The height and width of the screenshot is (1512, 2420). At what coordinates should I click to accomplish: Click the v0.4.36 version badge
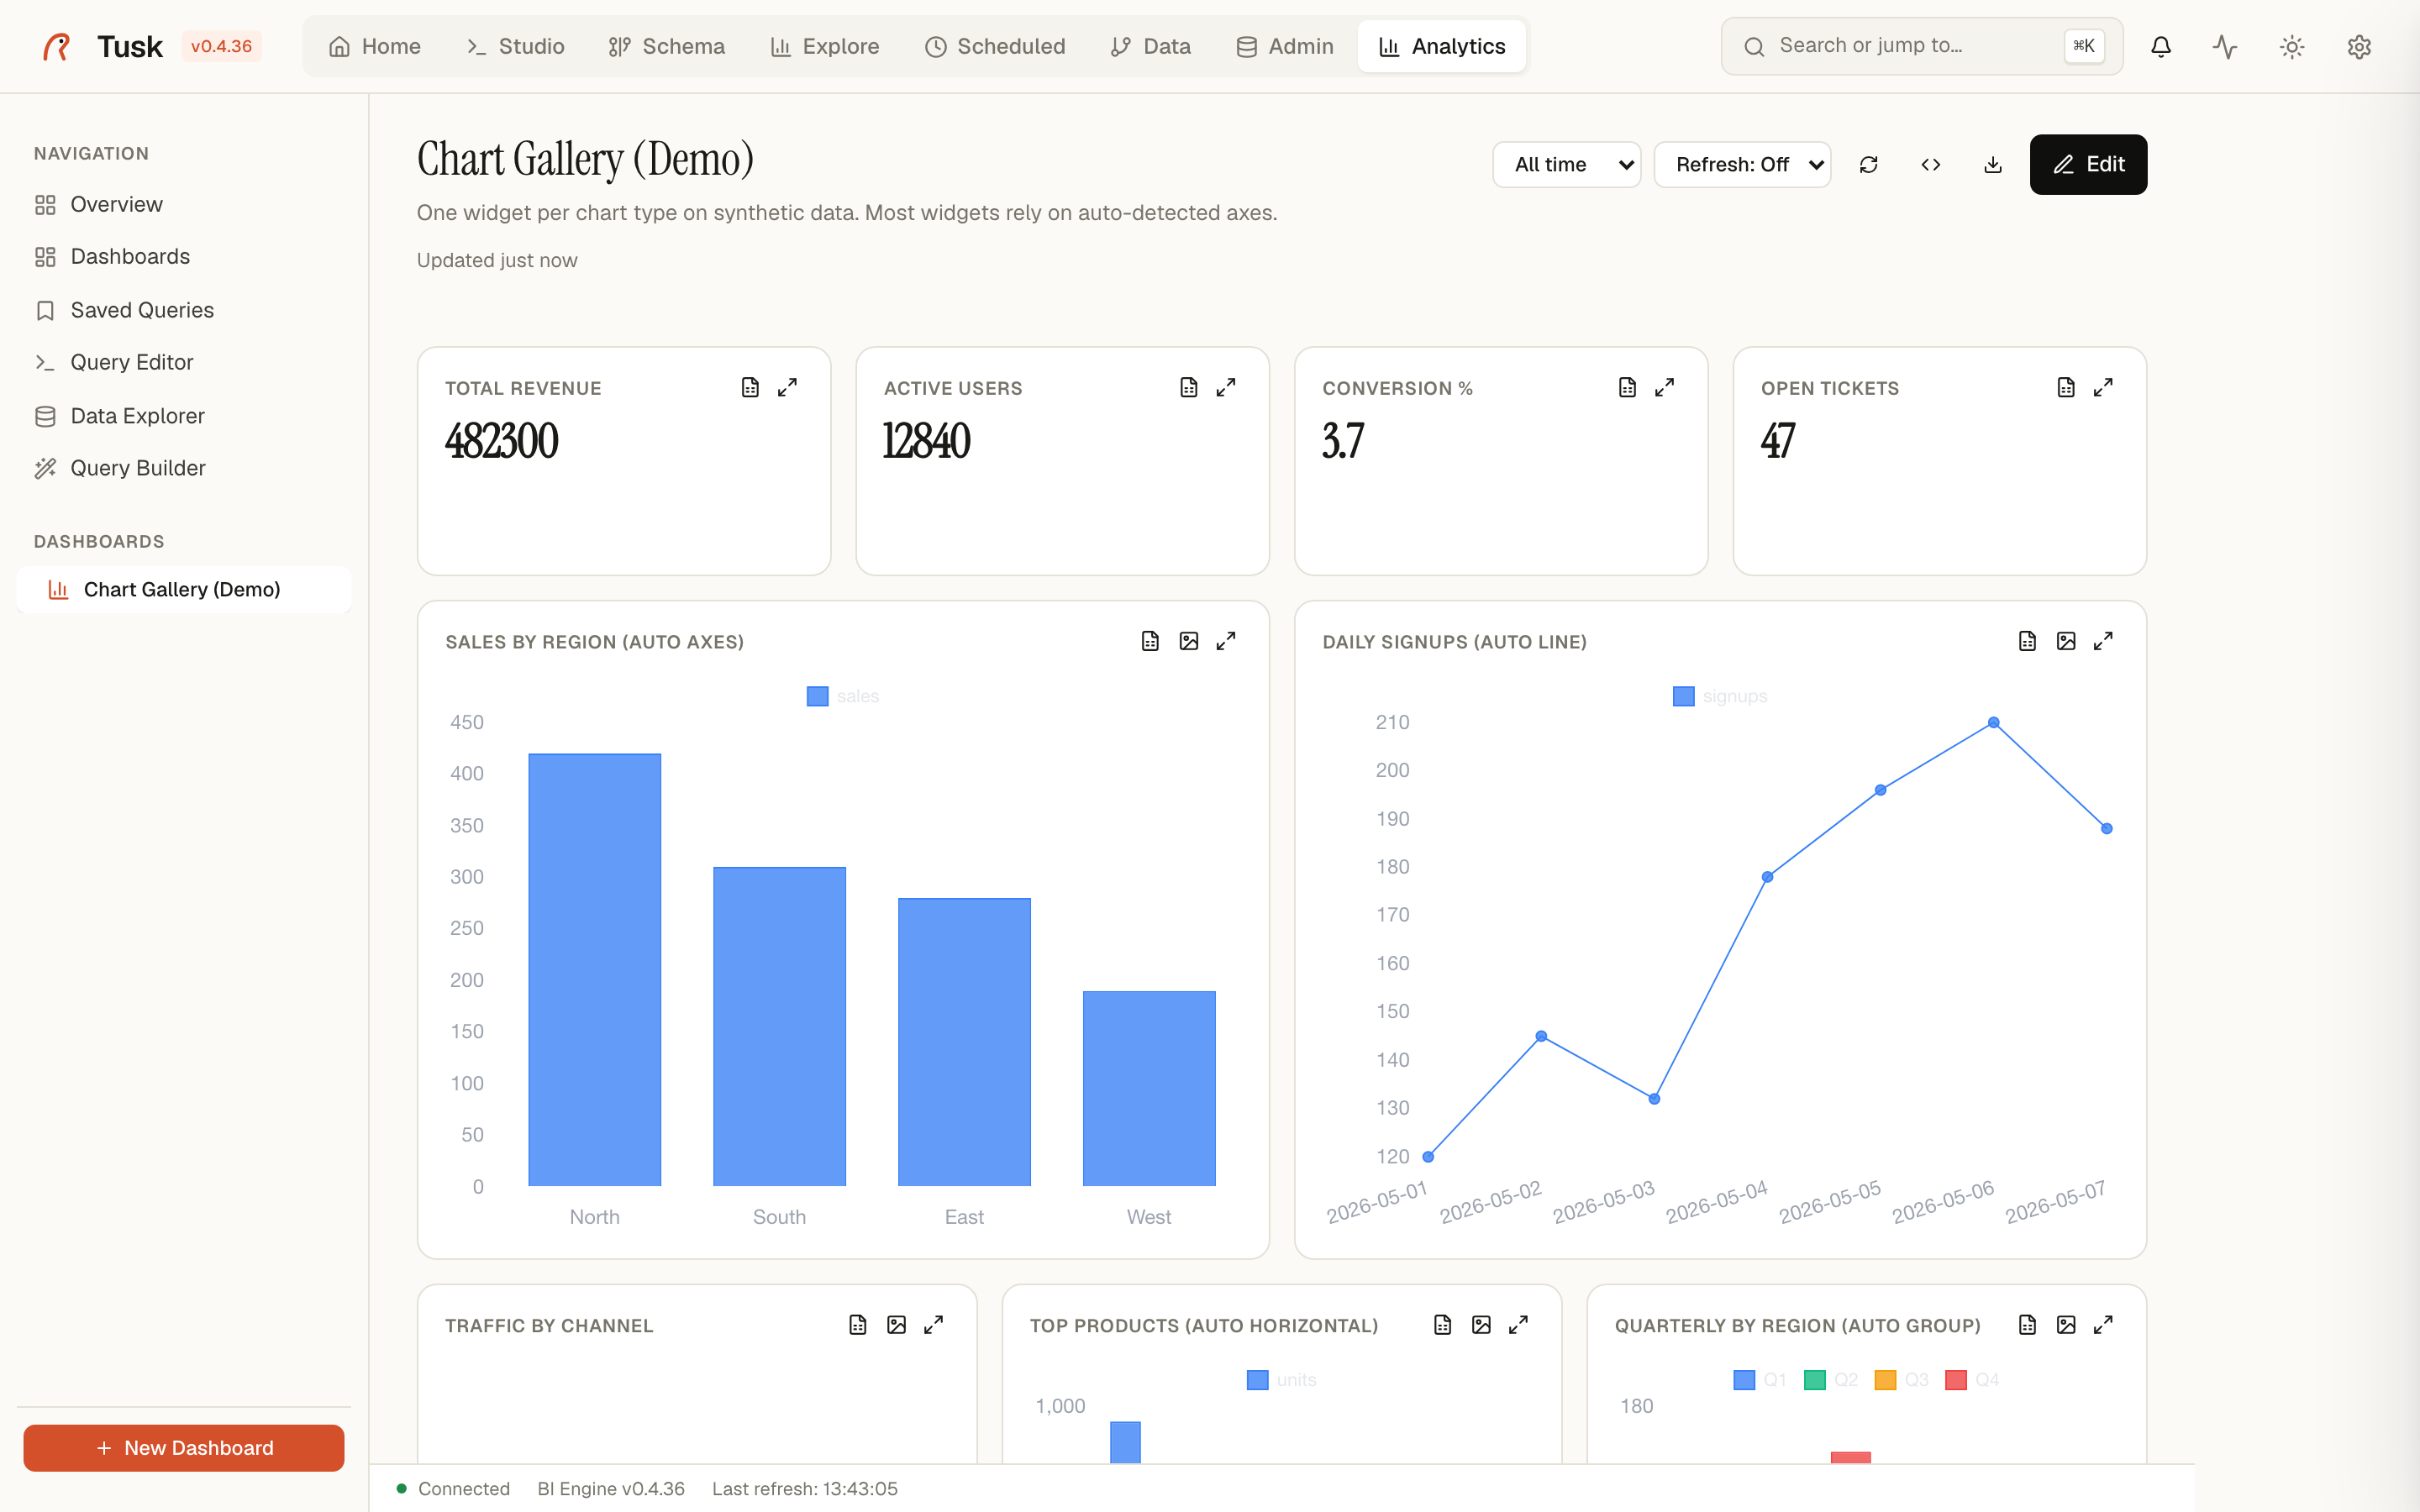point(221,46)
